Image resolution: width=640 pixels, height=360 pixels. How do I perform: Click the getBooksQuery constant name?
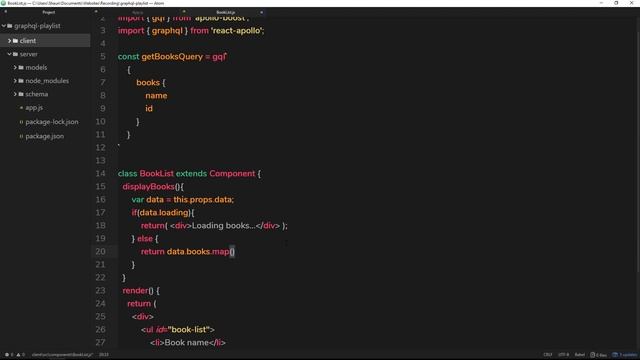click(172, 57)
